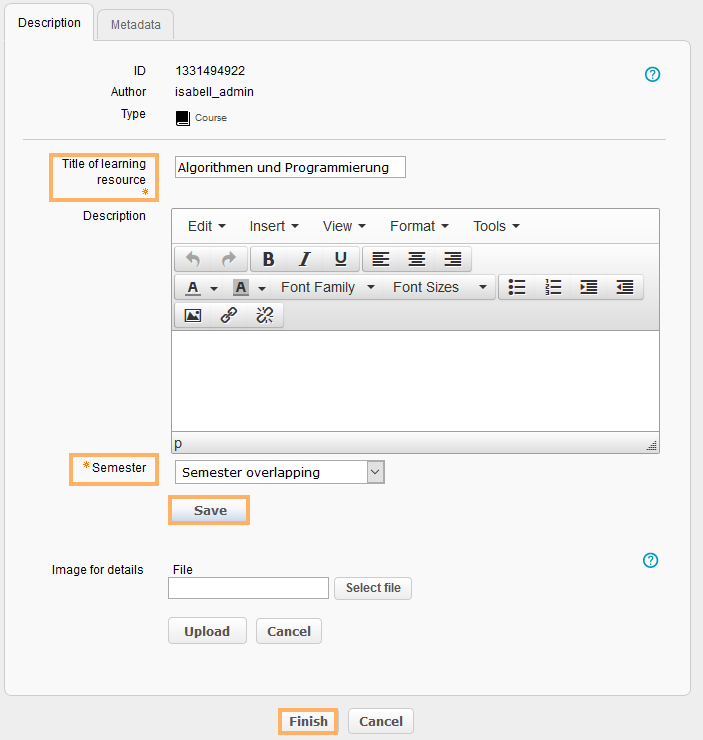Click the Undo arrow in editor toolbar
The height and width of the screenshot is (740, 703).
(193, 259)
